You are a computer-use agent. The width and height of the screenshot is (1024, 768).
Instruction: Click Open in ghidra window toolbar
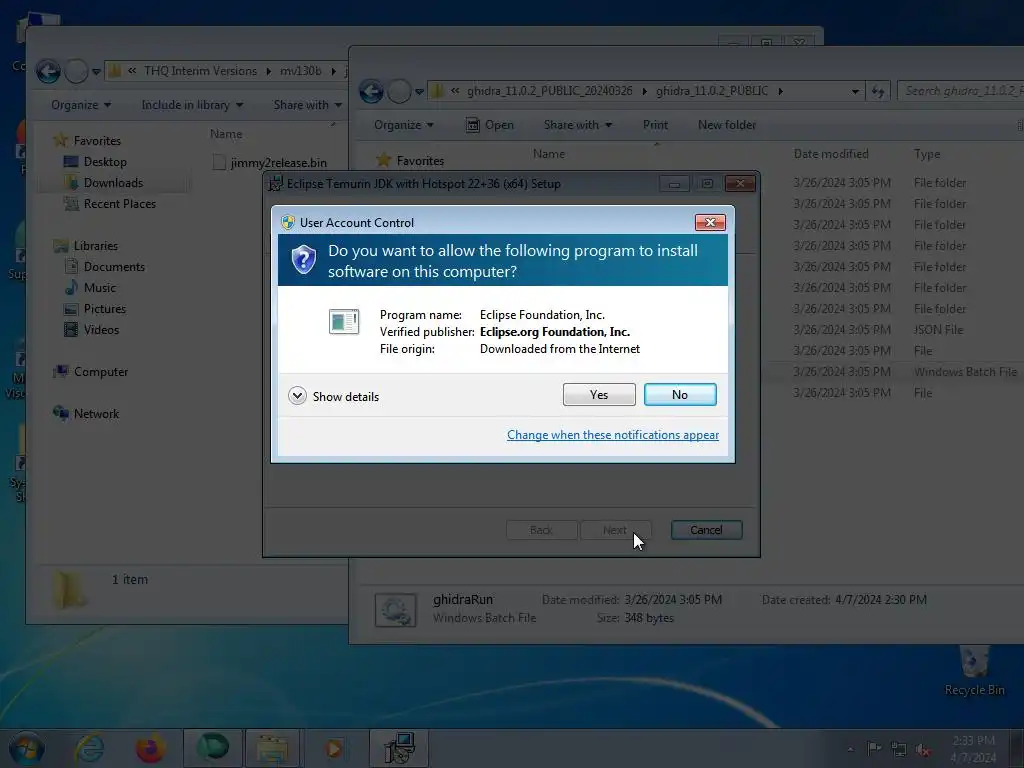tap(490, 125)
